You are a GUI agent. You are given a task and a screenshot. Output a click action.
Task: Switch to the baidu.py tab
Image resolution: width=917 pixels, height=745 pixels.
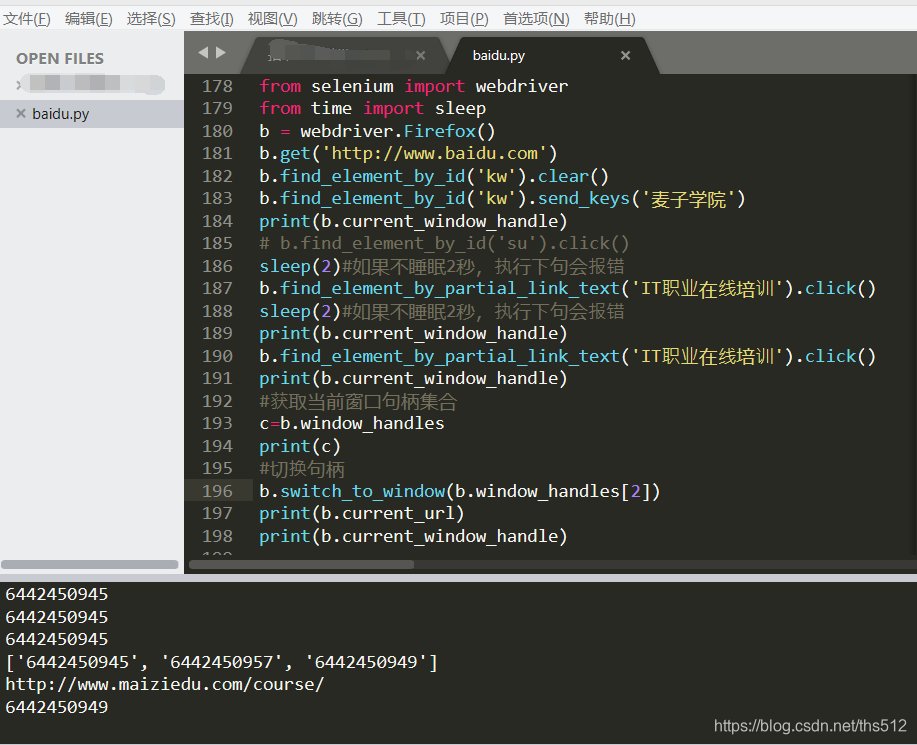click(x=553, y=56)
